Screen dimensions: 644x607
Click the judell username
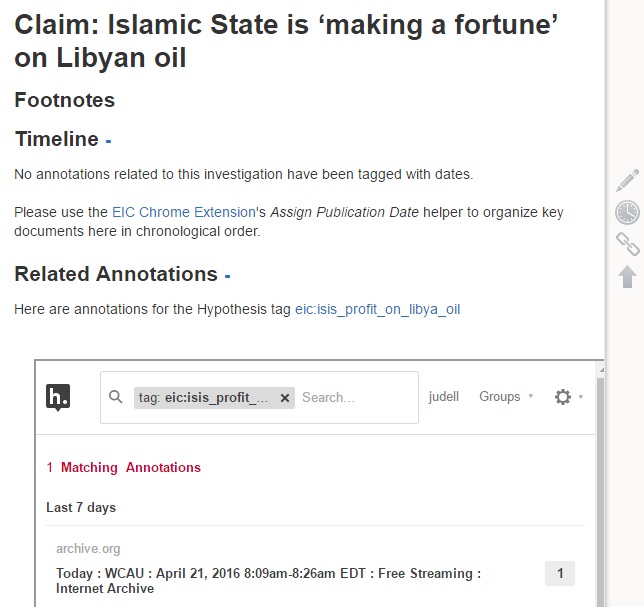point(444,397)
